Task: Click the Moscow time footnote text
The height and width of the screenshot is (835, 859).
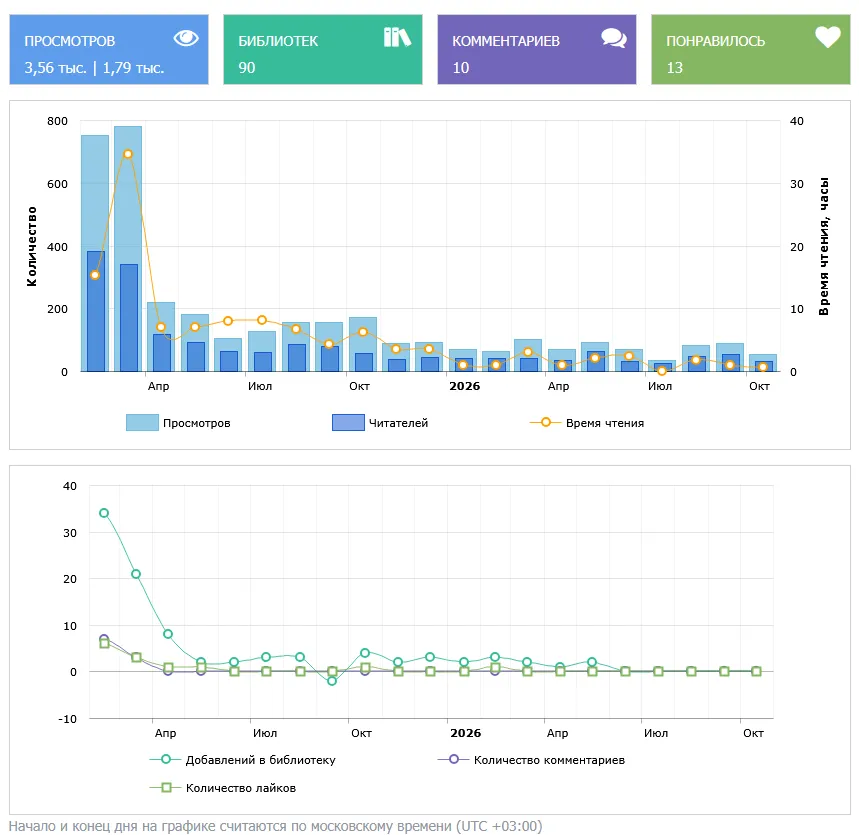Action: point(276,825)
